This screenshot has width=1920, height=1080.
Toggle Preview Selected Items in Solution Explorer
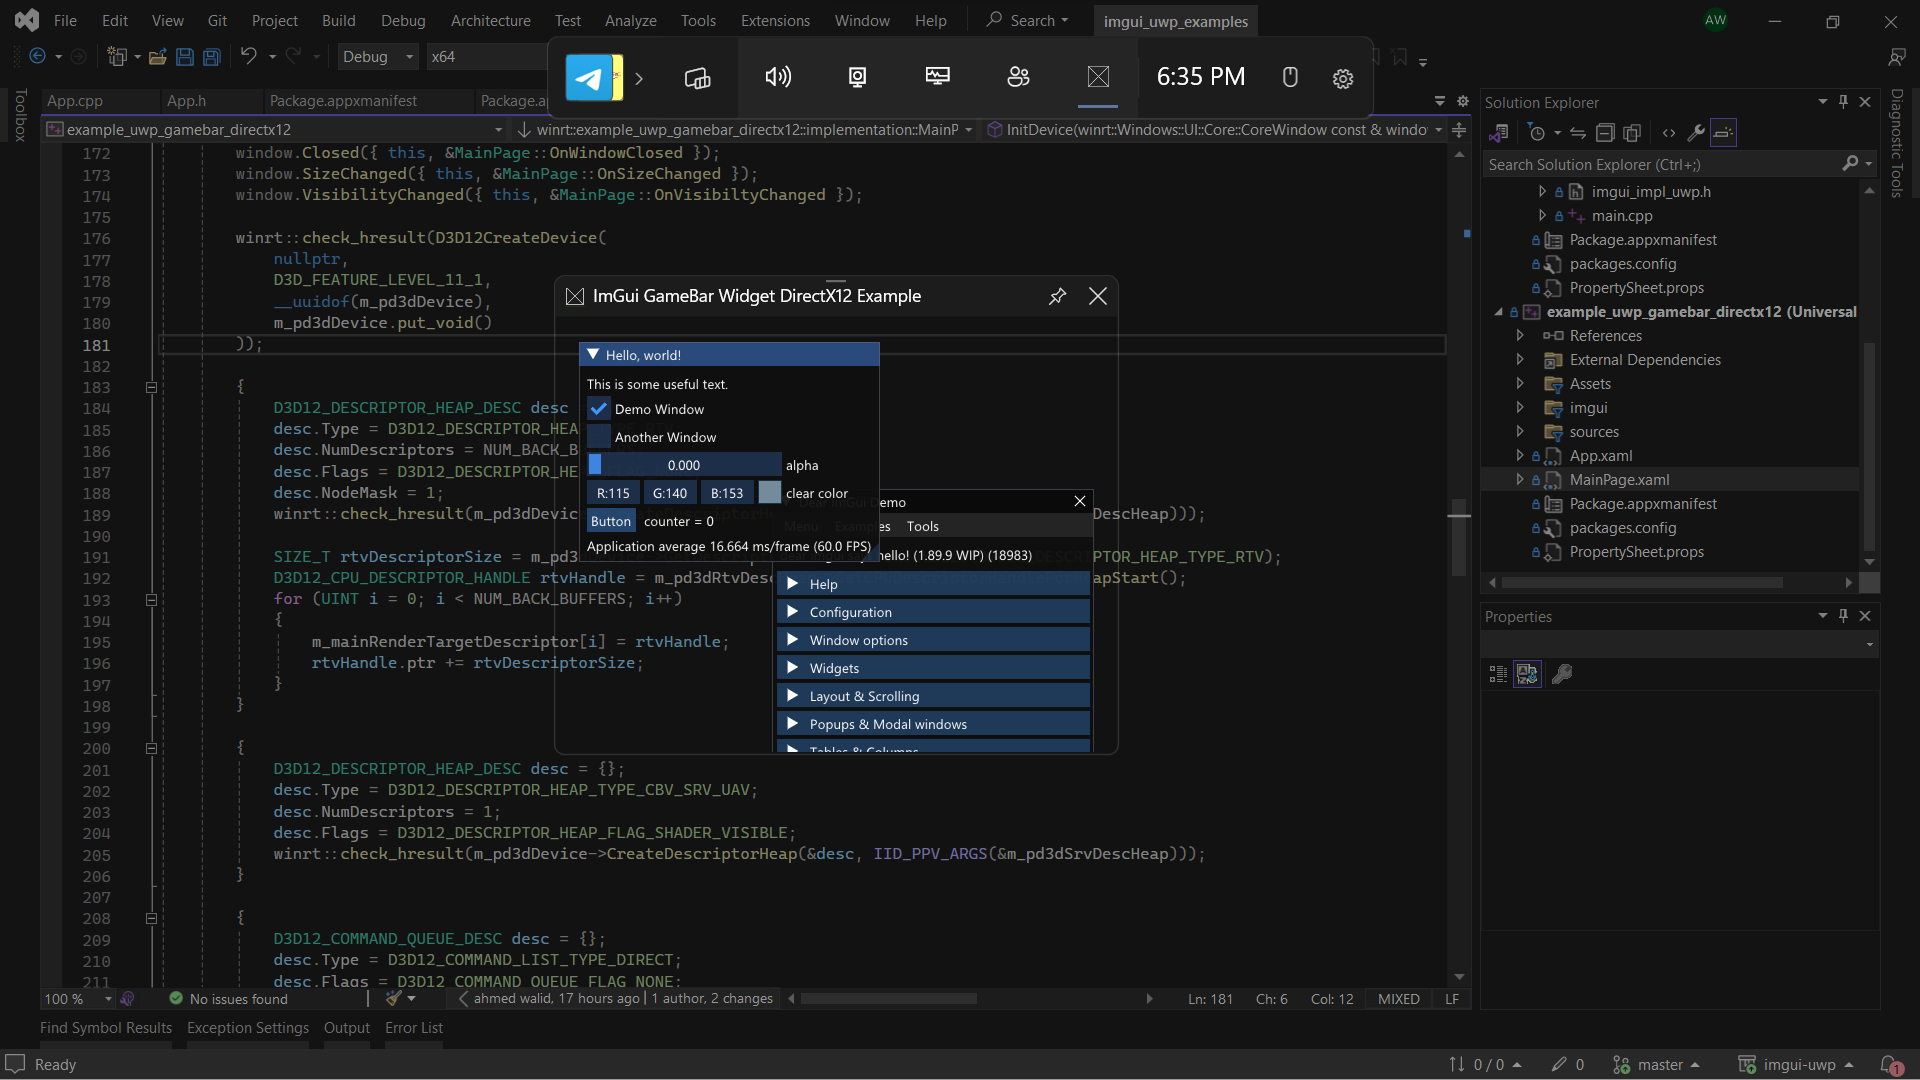point(1723,133)
